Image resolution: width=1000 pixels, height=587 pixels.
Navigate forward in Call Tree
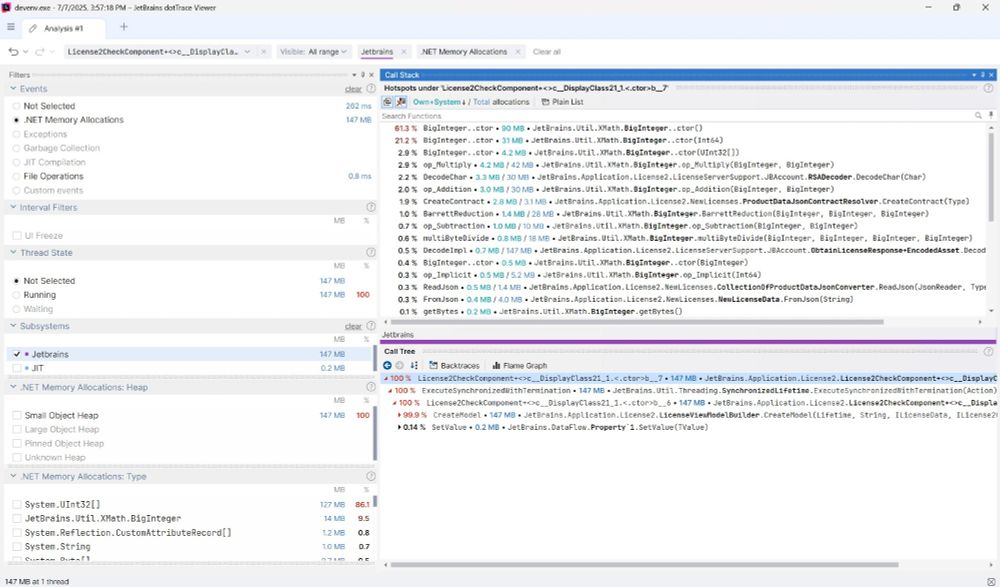pyautogui.click(x=400, y=366)
